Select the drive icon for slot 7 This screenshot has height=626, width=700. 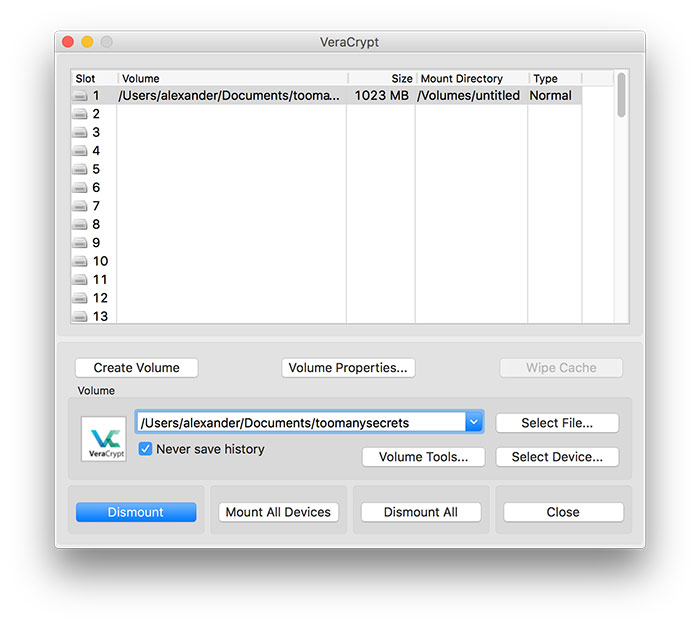click(80, 206)
